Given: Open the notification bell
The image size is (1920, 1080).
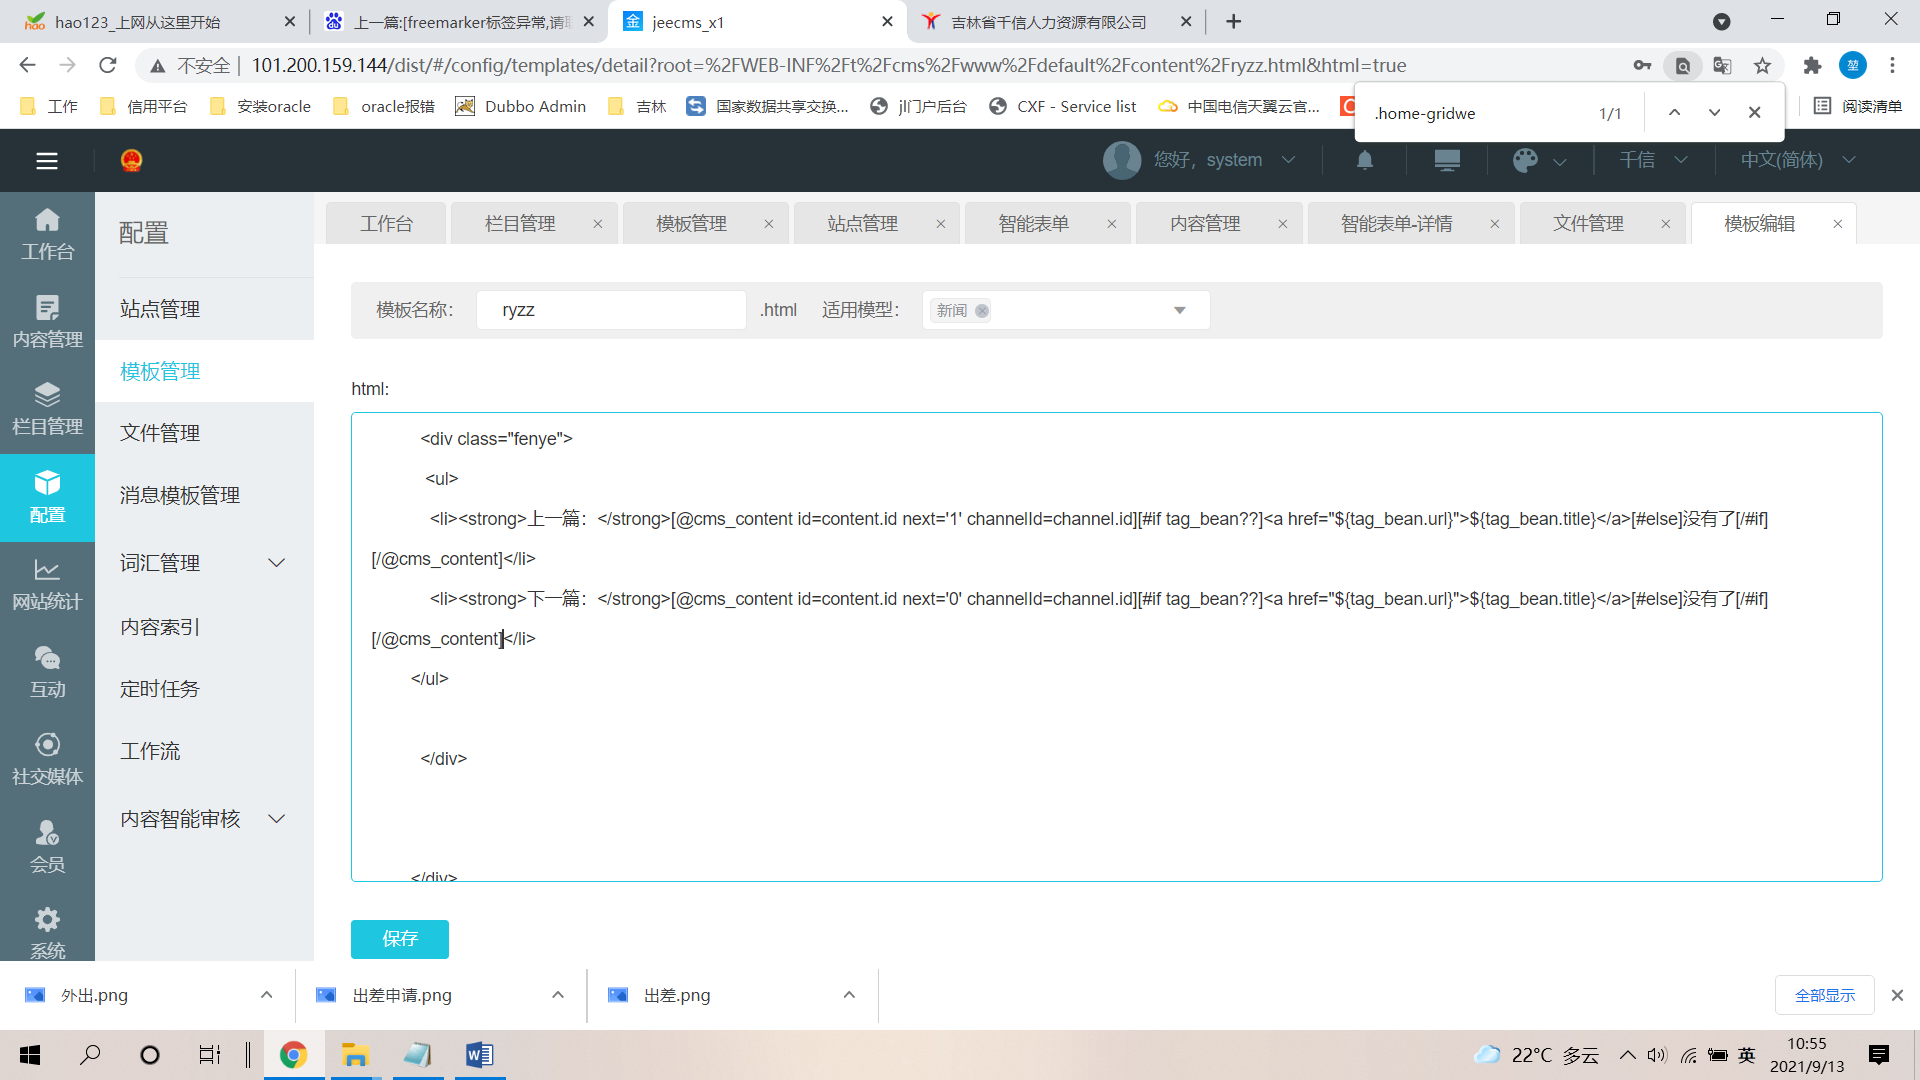Looking at the screenshot, I should click(x=1364, y=160).
